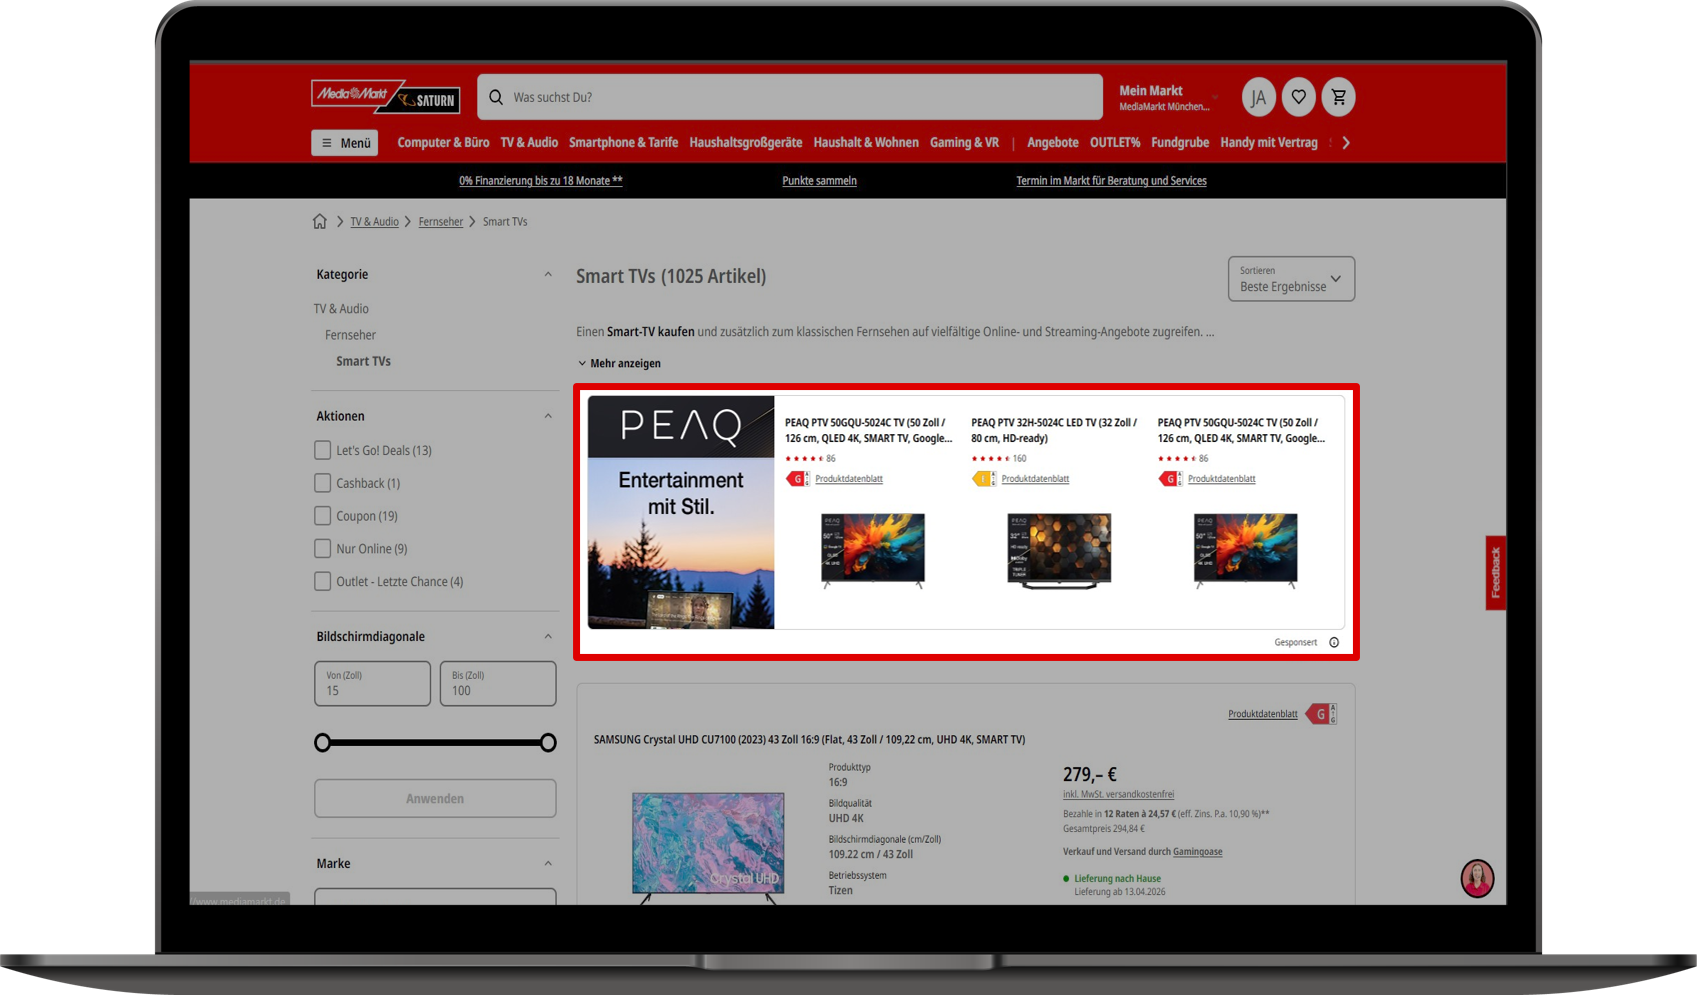Check the Cashback filter box
Viewport: 1697px width, 995px height.
(323, 484)
